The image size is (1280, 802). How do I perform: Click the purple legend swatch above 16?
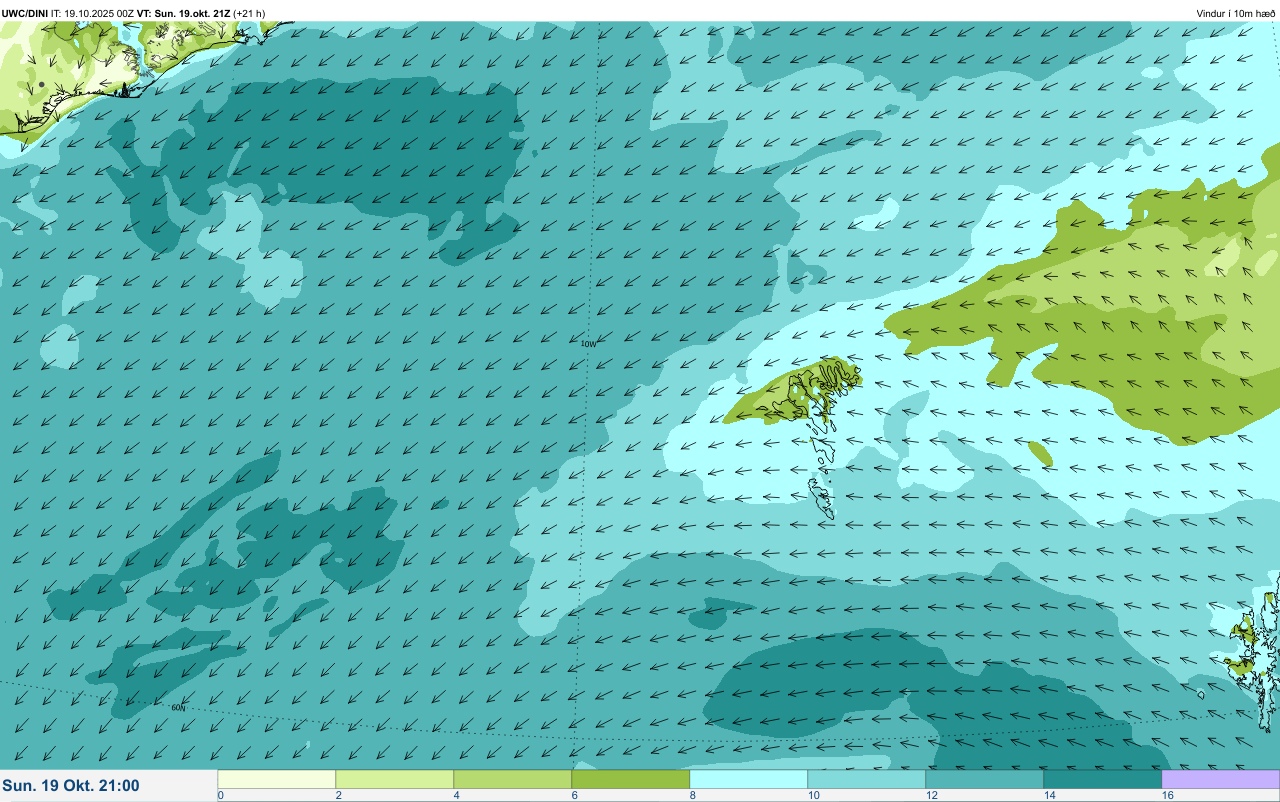tap(1220, 779)
